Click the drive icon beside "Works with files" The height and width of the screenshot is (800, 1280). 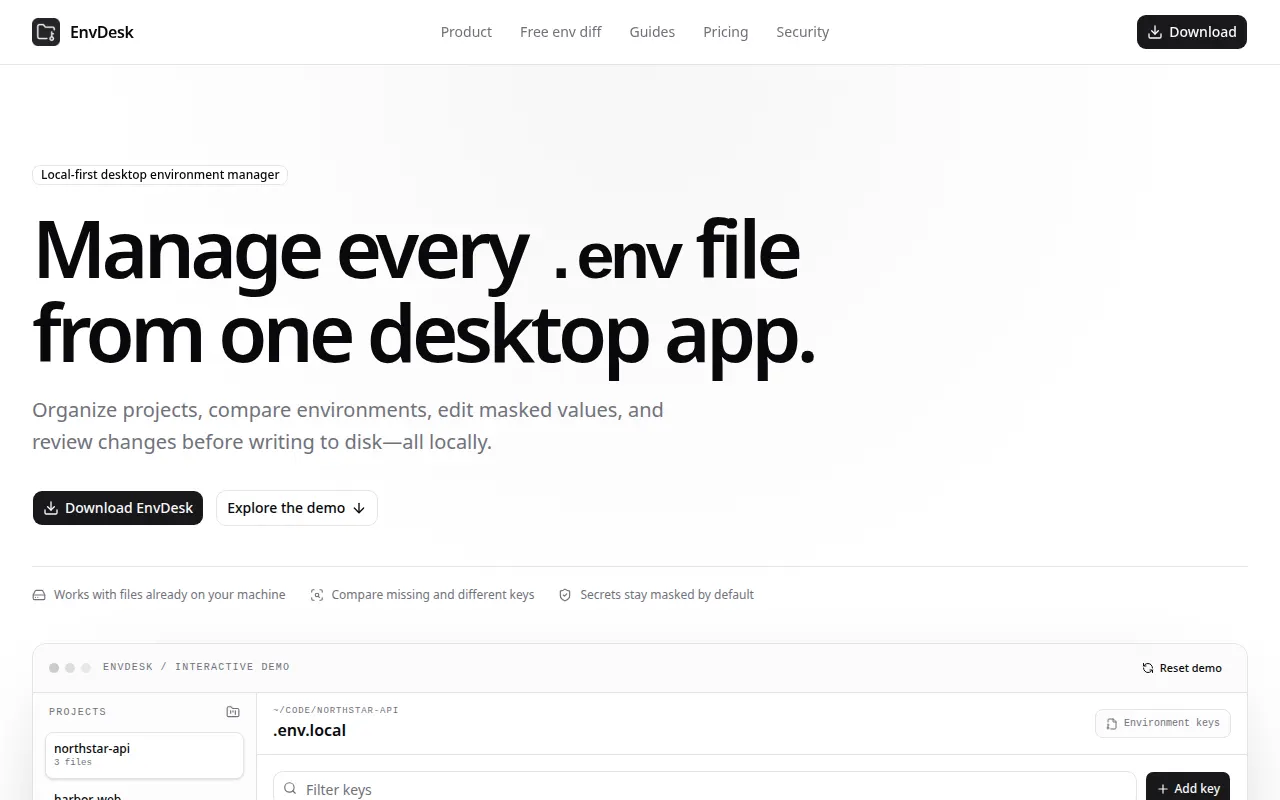(39, 595)
